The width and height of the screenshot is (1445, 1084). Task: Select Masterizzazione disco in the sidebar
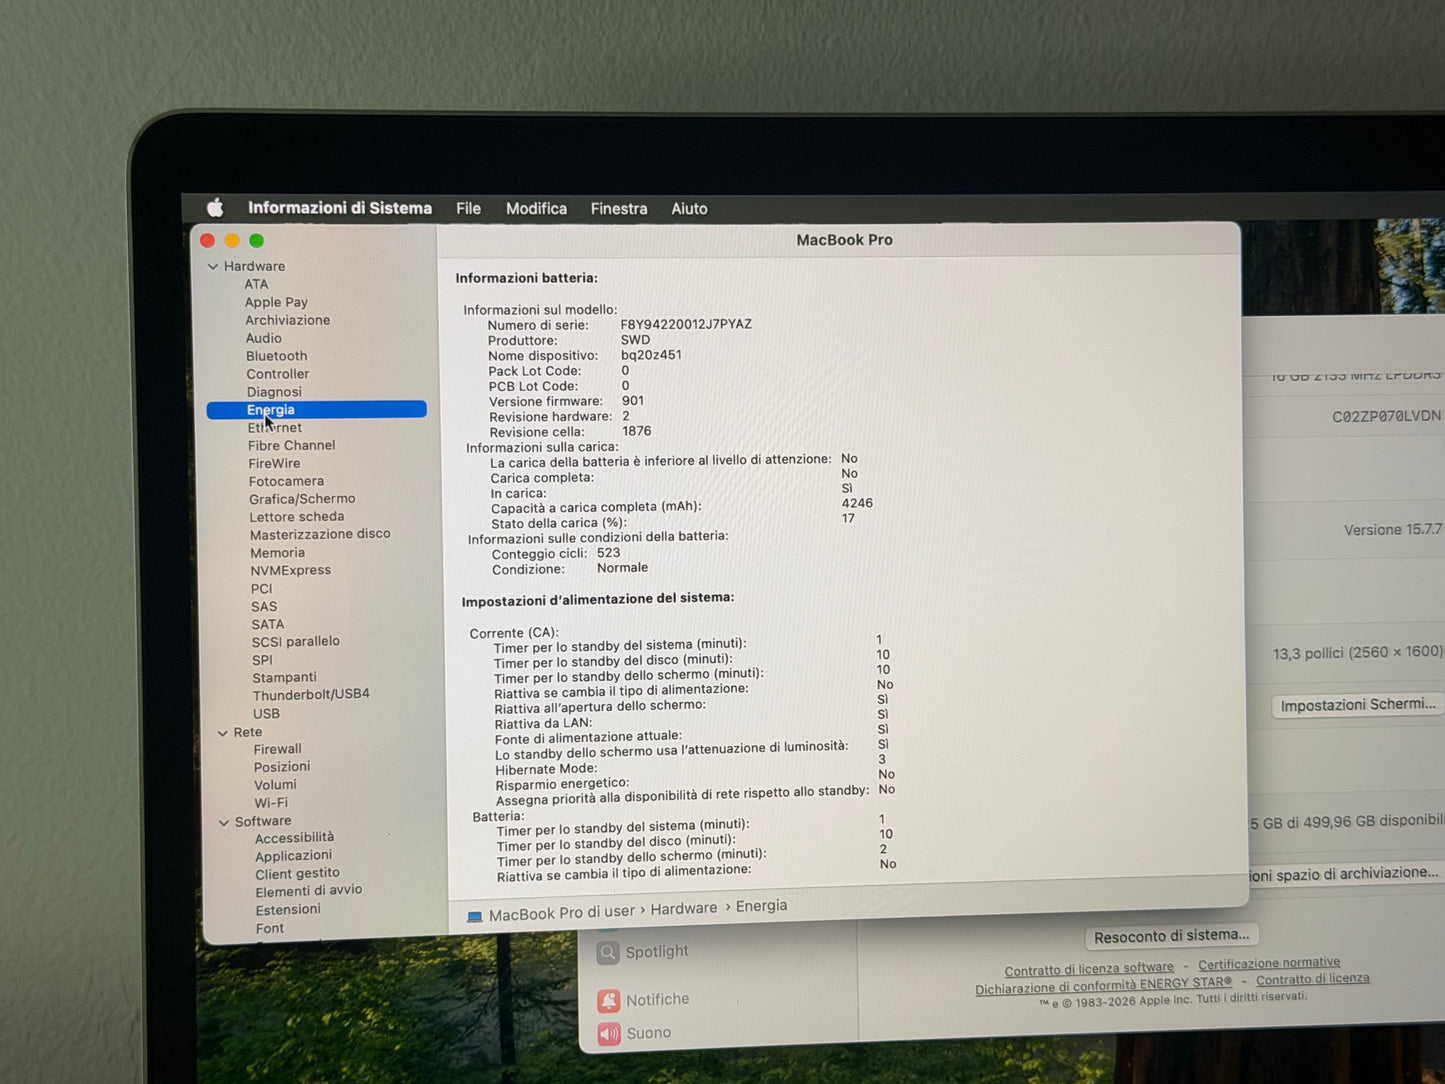pos(320,534)
